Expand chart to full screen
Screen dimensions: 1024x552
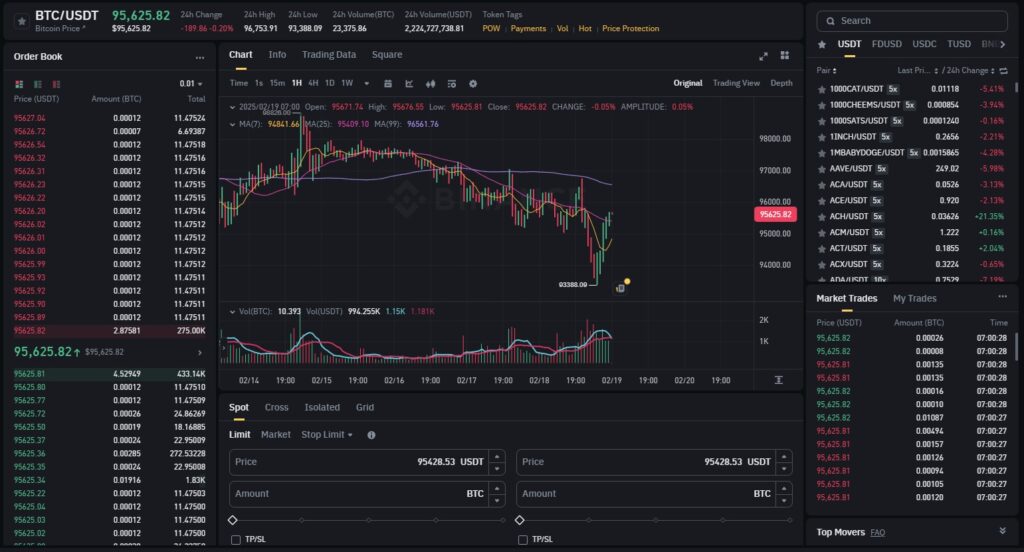(x=763, y=56)
